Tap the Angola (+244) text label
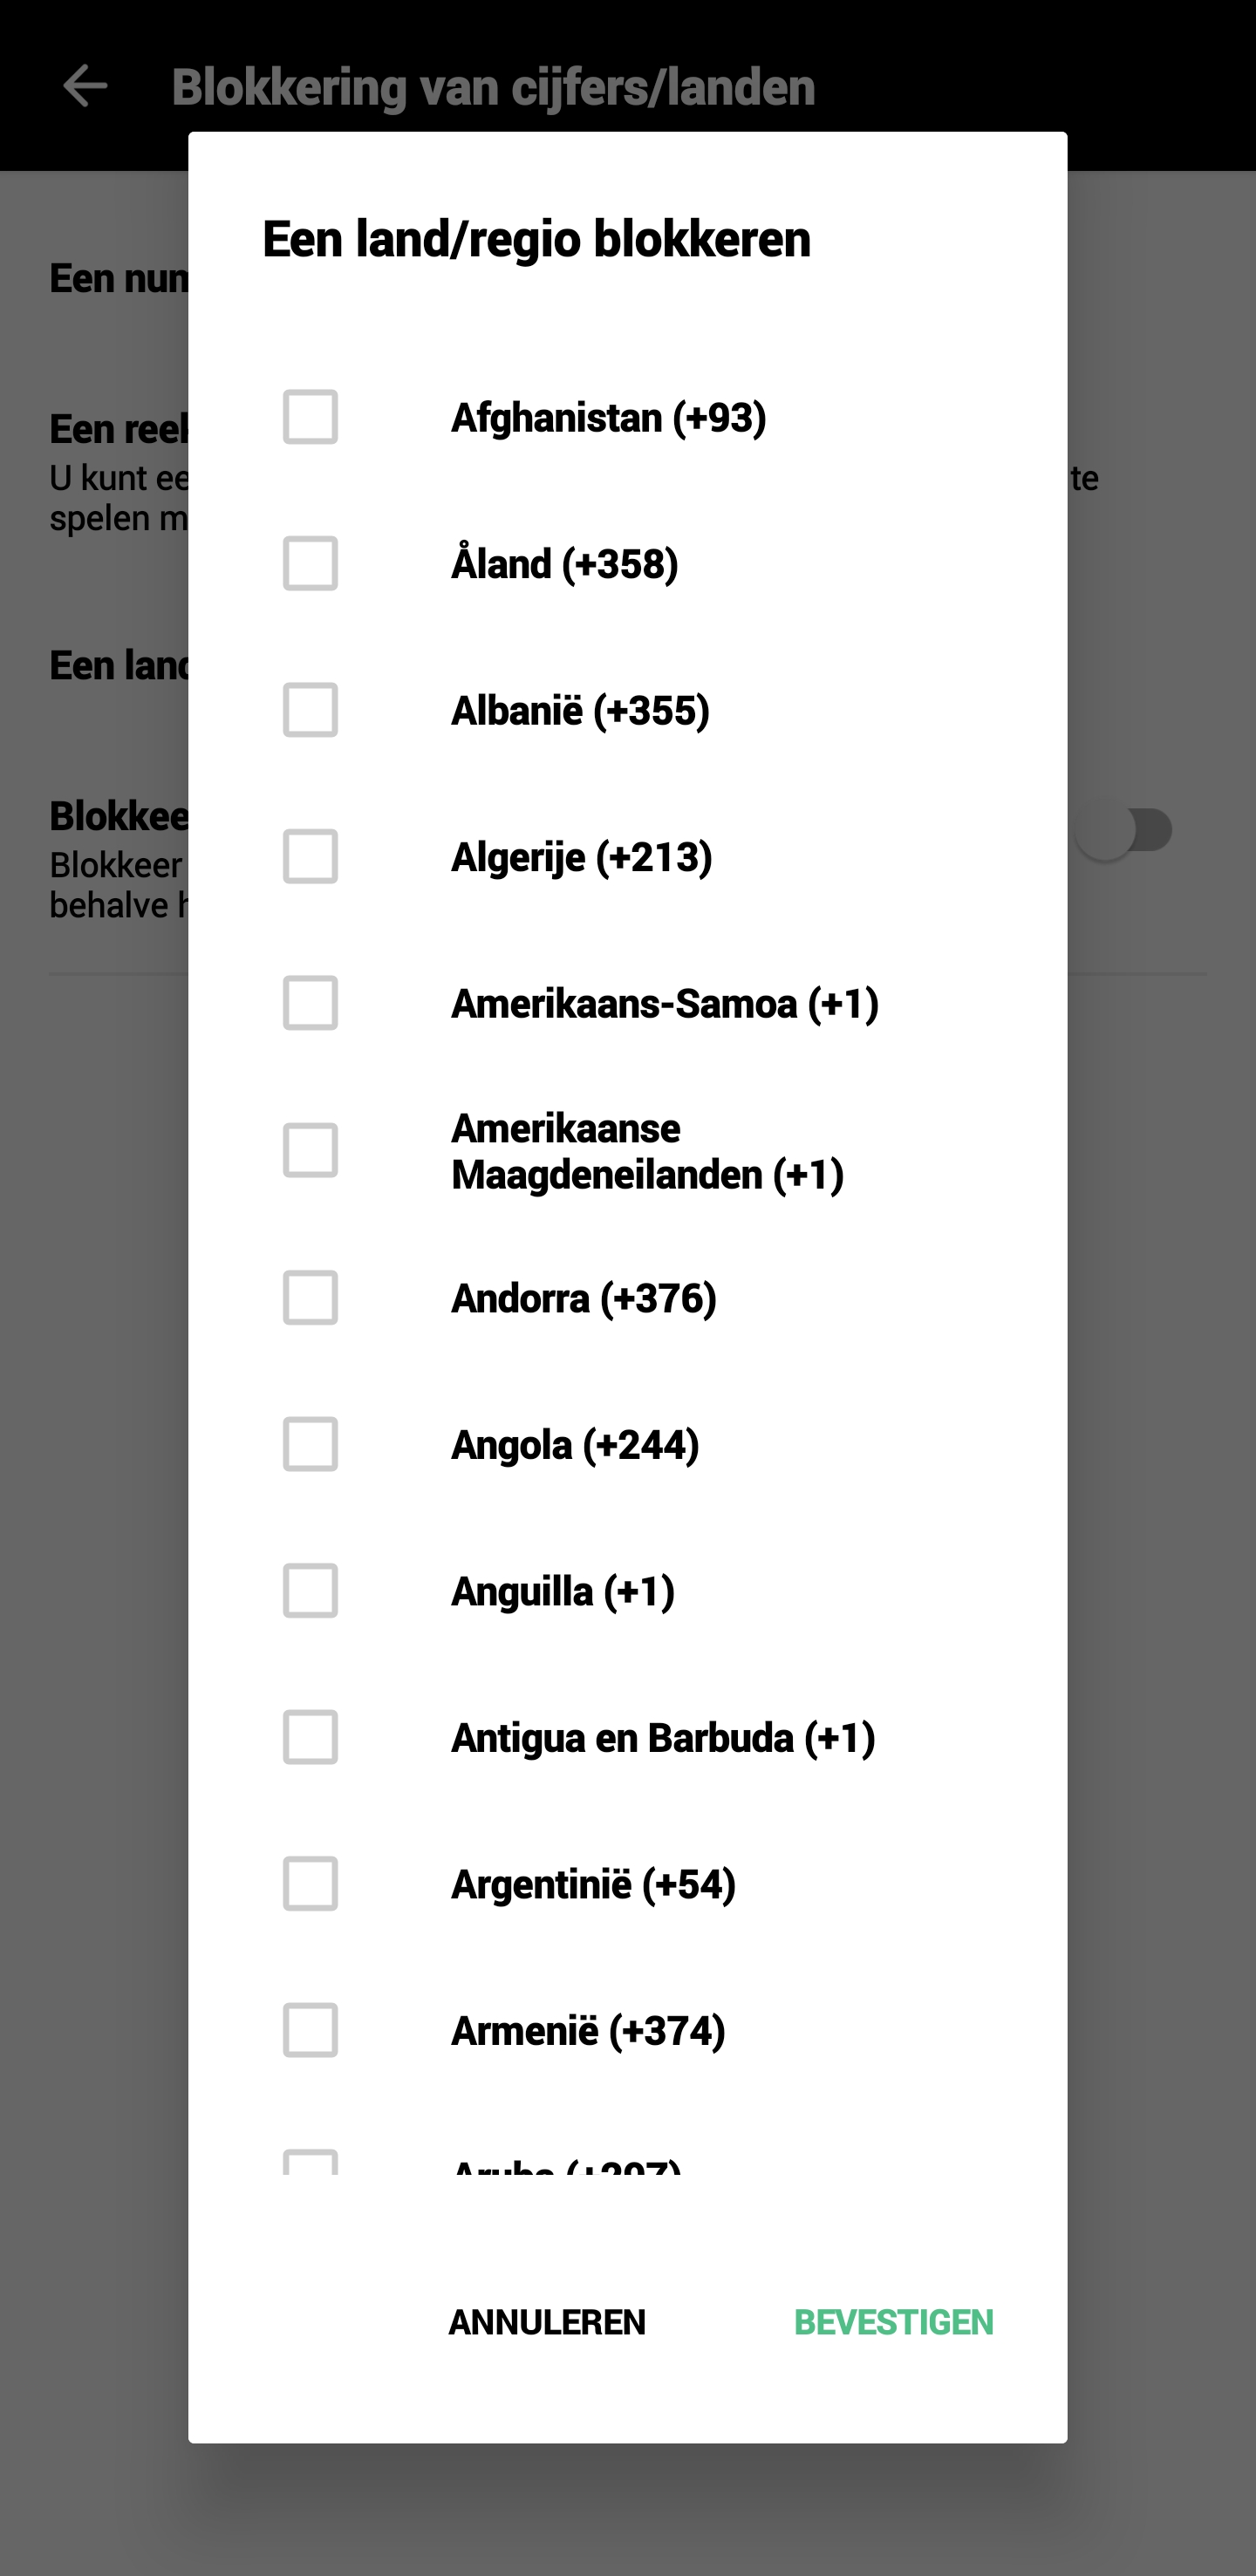Image resolution: width=1256 pixels, height=2576 pixels. click(x=575, y=1445)
